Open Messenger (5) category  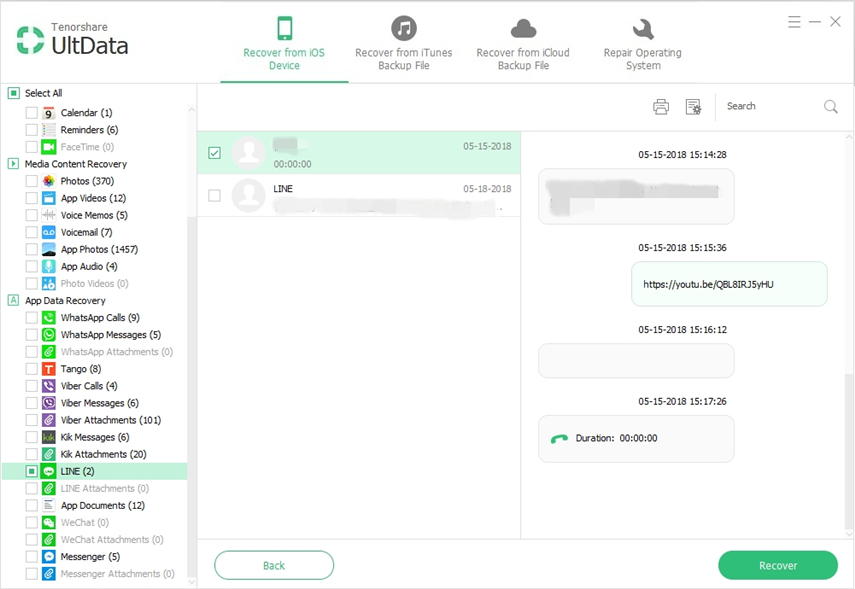(90, 556)
